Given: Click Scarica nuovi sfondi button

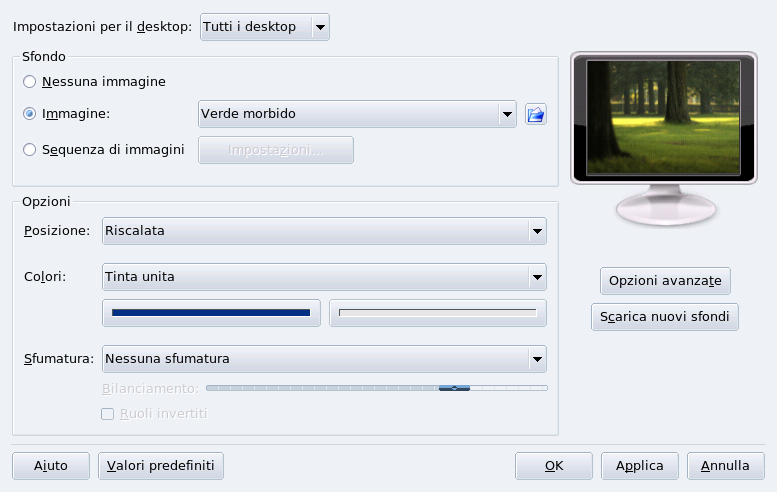Looking at the screenshot, I should coord(665,317).
